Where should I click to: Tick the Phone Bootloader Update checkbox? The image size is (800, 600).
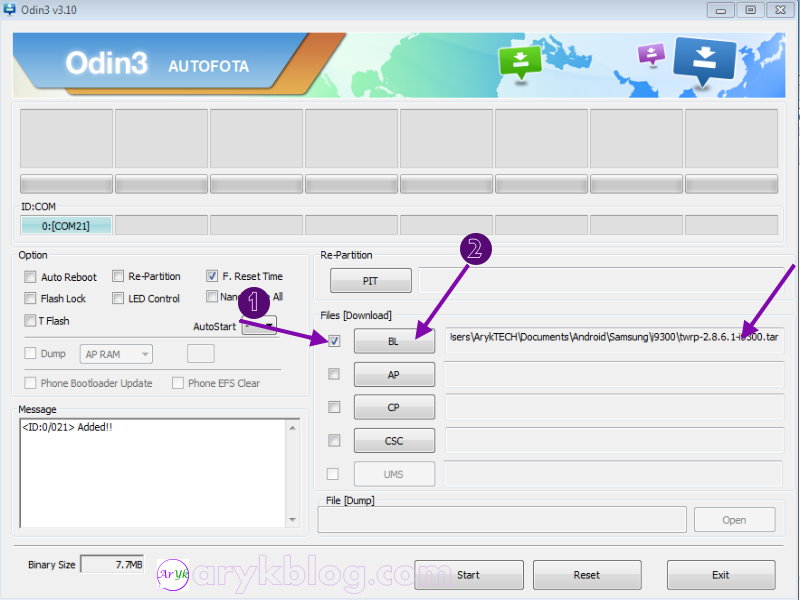click(x=30, y=383)
